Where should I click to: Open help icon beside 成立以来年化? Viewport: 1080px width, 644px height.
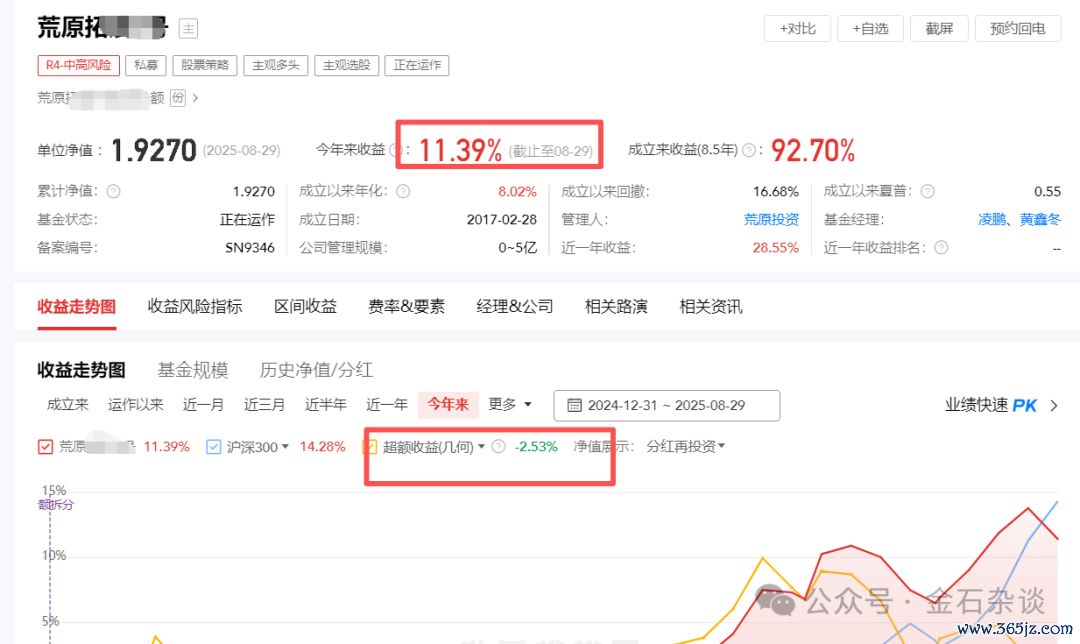pos(403,191)
